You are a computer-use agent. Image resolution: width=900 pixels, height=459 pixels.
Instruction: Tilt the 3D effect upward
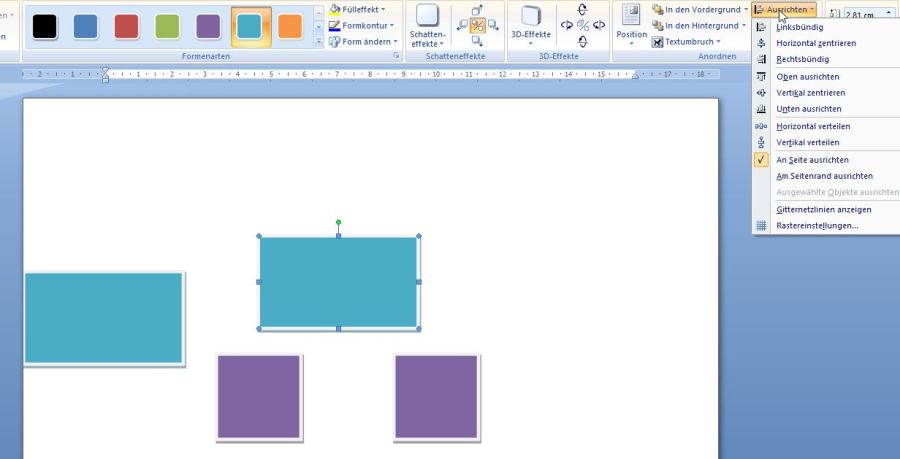click(x=583, y=9)
